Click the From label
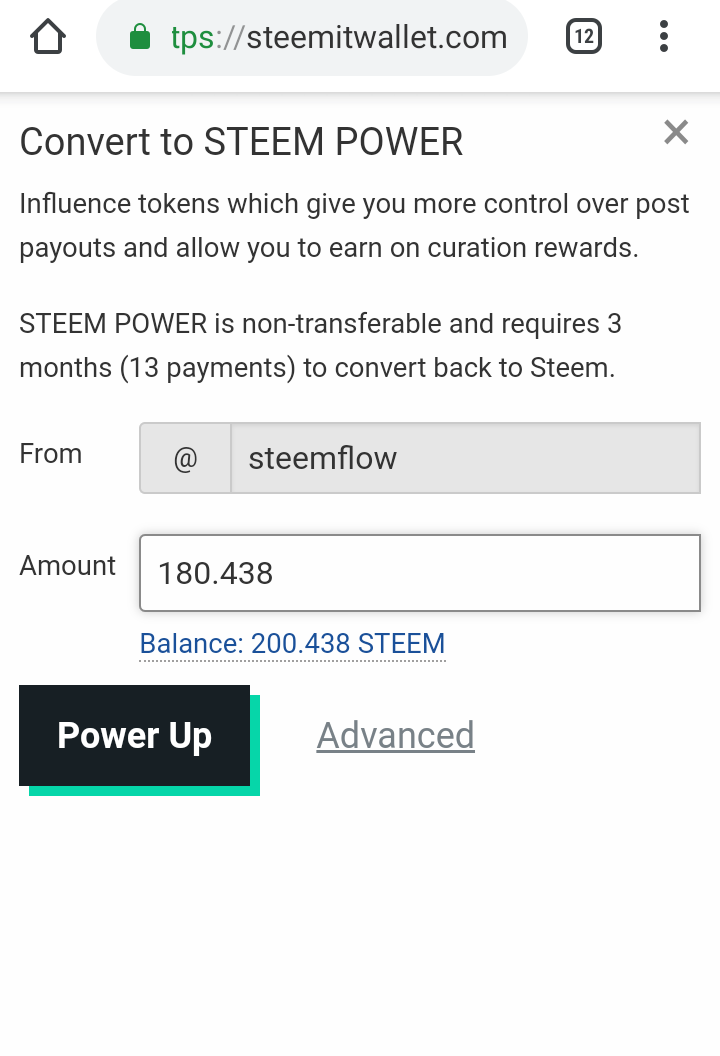 click(x=51, y=453)
